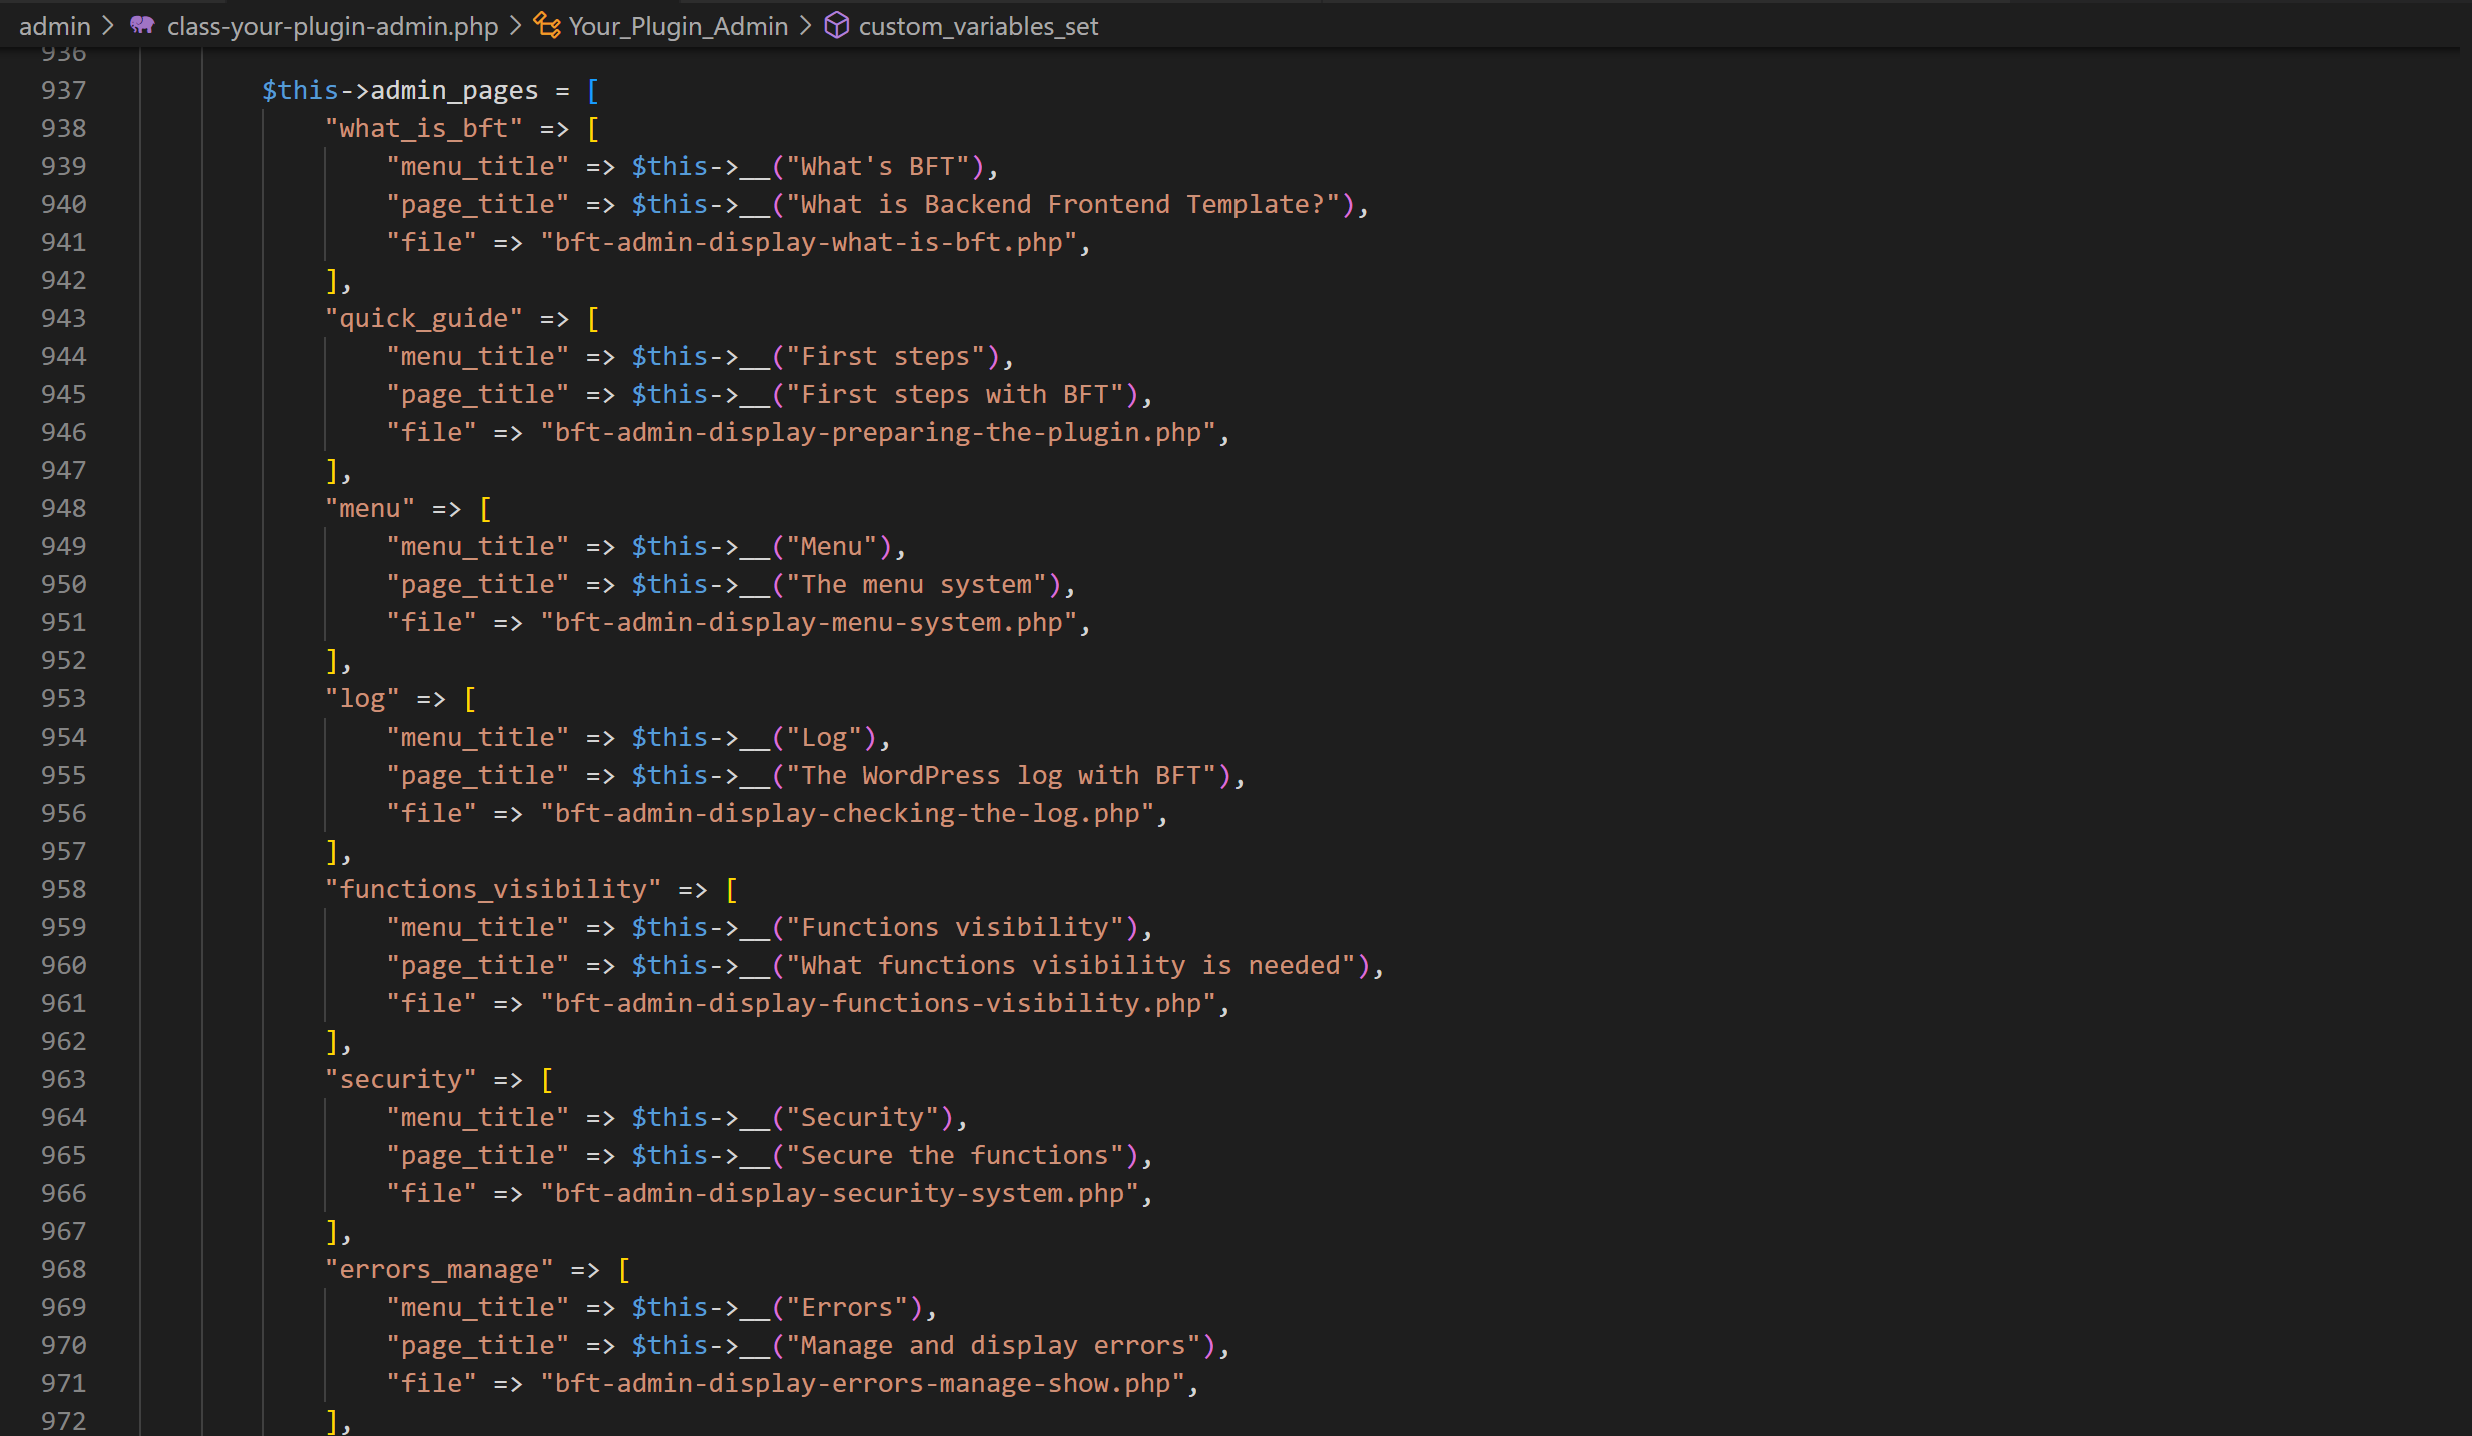Click the "menu" array key on line 948
Screen dimensions: 2472x1436
click(370, 508)
